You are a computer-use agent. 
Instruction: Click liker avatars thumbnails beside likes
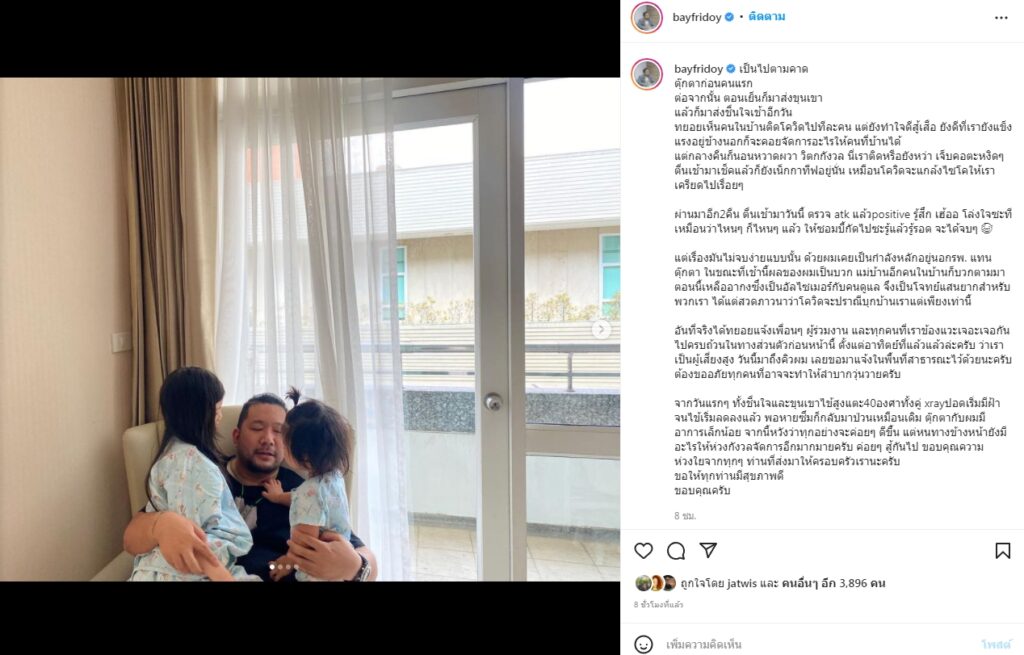click(655, 583)
